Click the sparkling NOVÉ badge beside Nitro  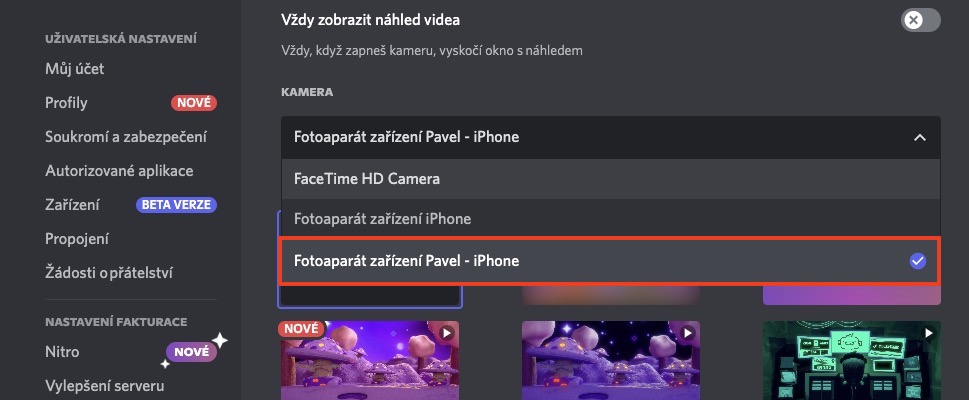coord(190,352)
